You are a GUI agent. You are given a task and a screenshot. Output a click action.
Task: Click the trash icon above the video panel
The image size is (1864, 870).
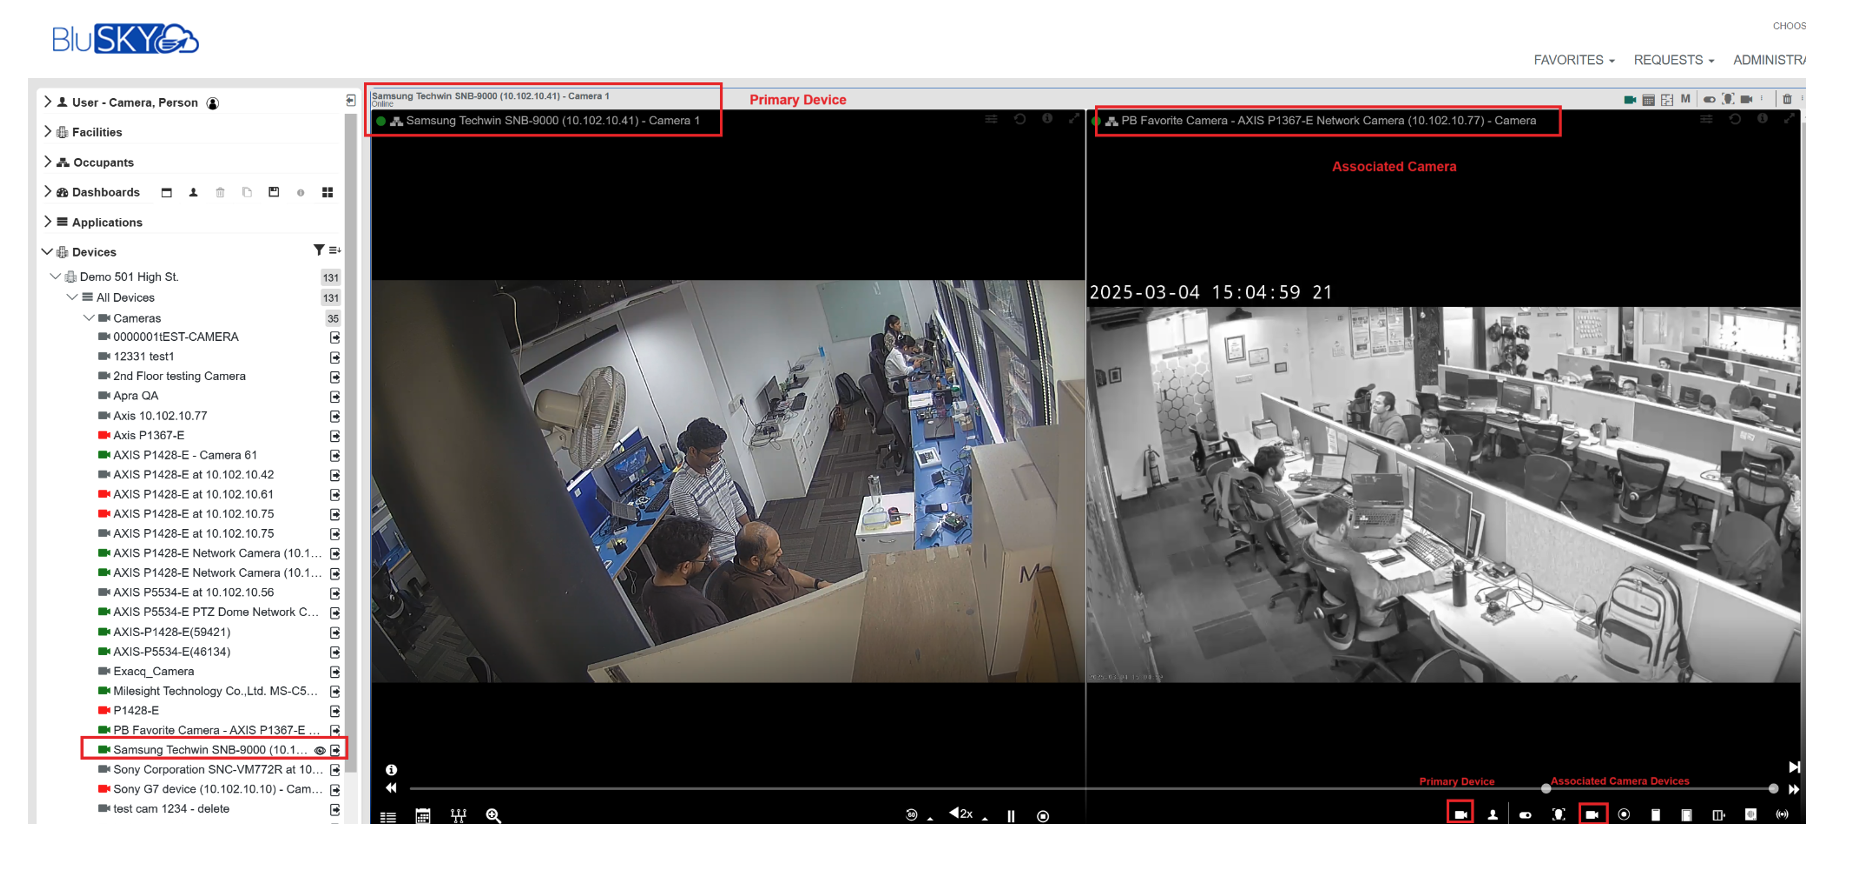tap(1787, 99)
